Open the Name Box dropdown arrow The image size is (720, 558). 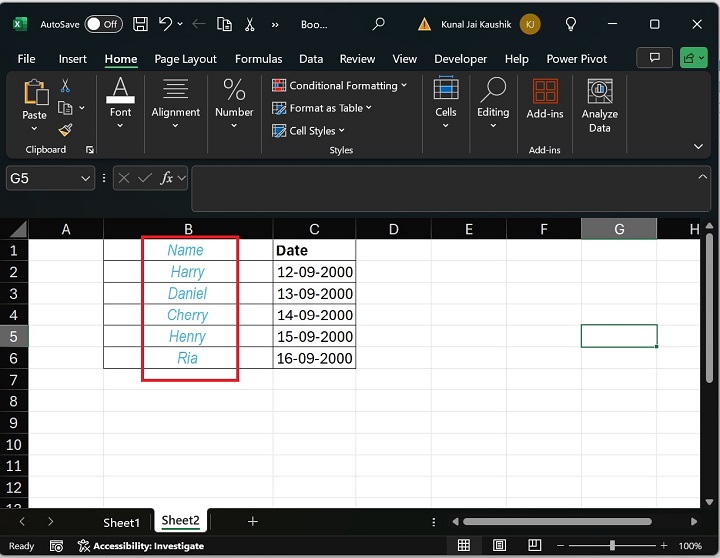click(x=85, y=178)
